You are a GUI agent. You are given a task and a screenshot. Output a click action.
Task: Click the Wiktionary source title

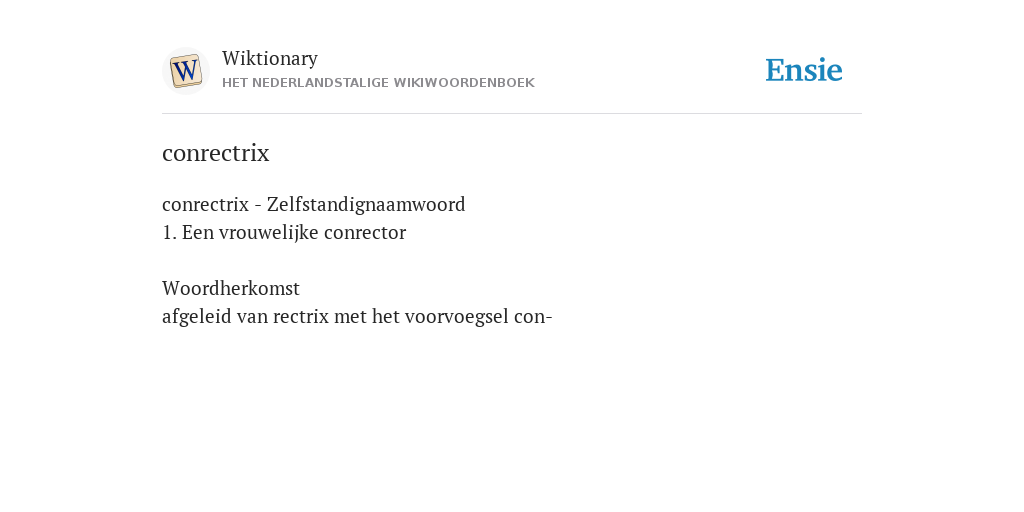click(270, 58)
